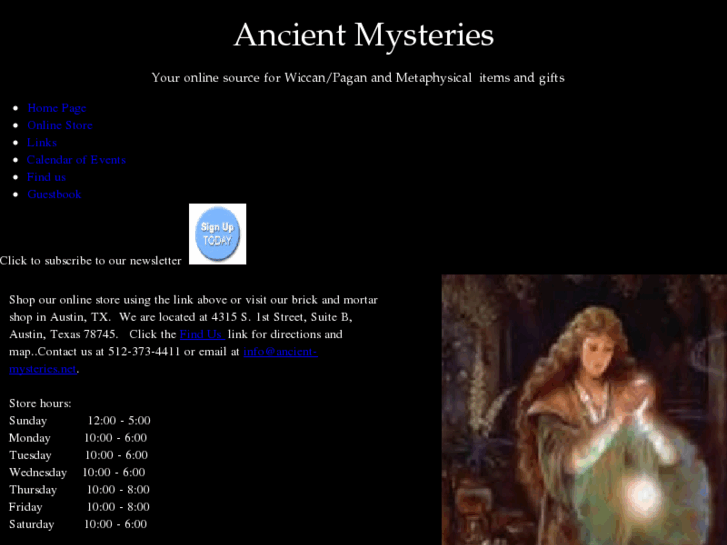The image size is (727, 545).
Task: Click the Wiccan/Pagan and Metaphysical tagline text
Action: 358,77
